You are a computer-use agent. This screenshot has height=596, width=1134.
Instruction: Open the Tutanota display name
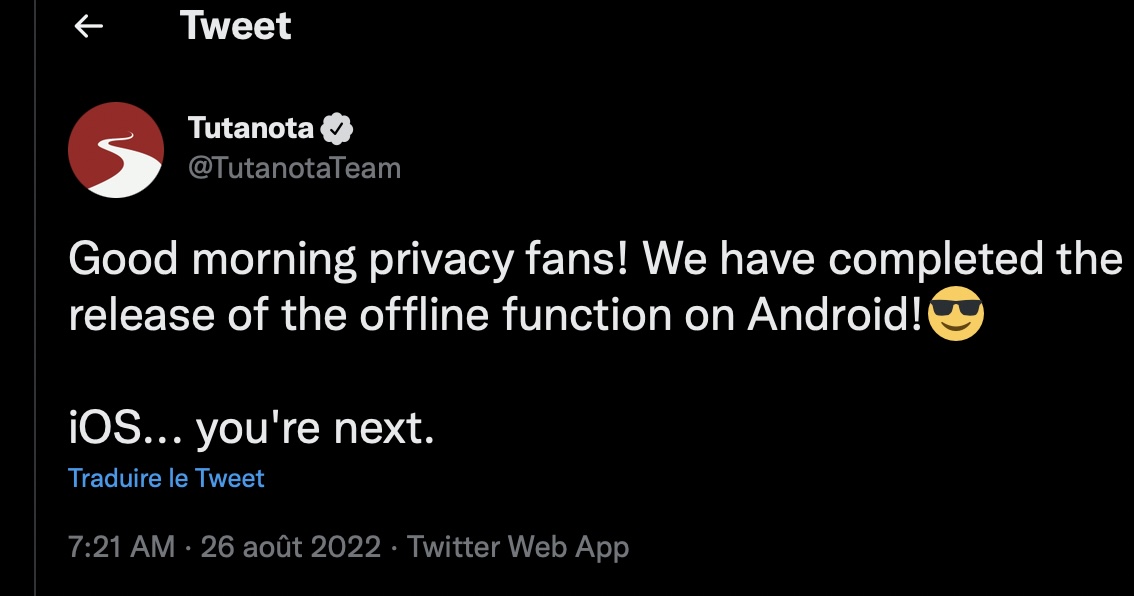point(250,128)
